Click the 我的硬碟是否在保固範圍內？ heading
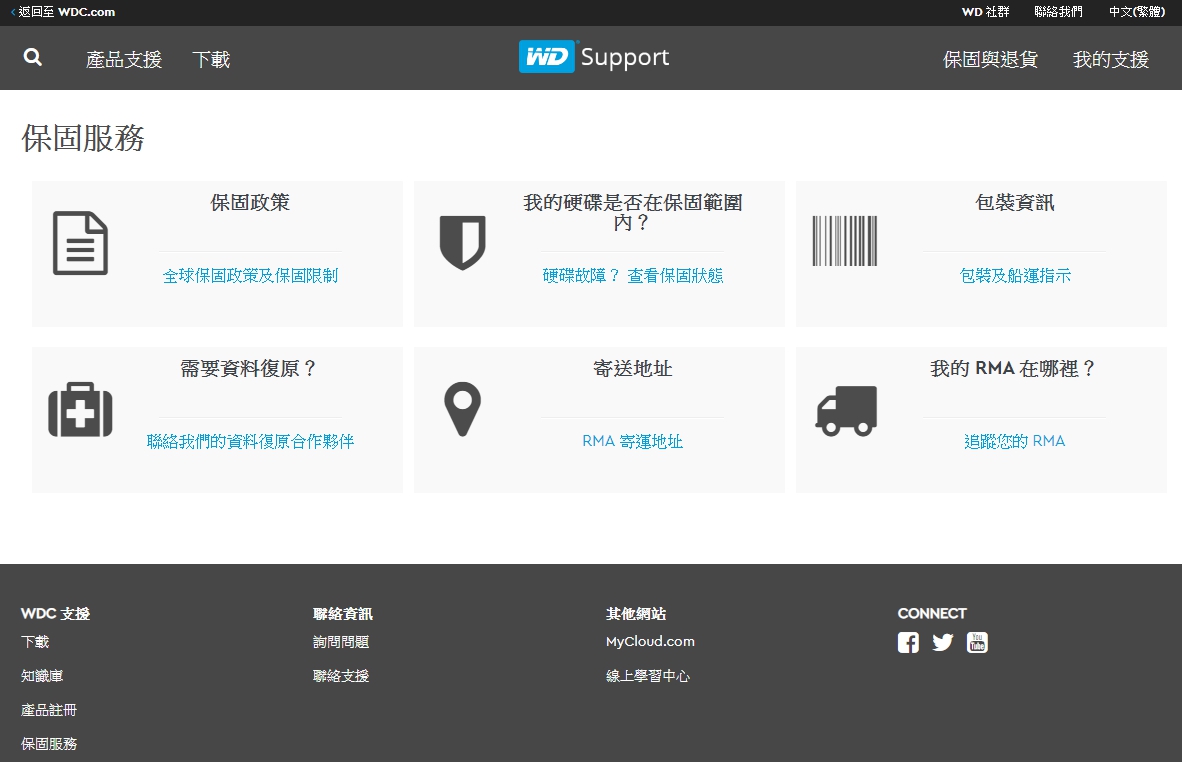The width and height of the screenshot is (1182, 762). [x=632, y=213]
